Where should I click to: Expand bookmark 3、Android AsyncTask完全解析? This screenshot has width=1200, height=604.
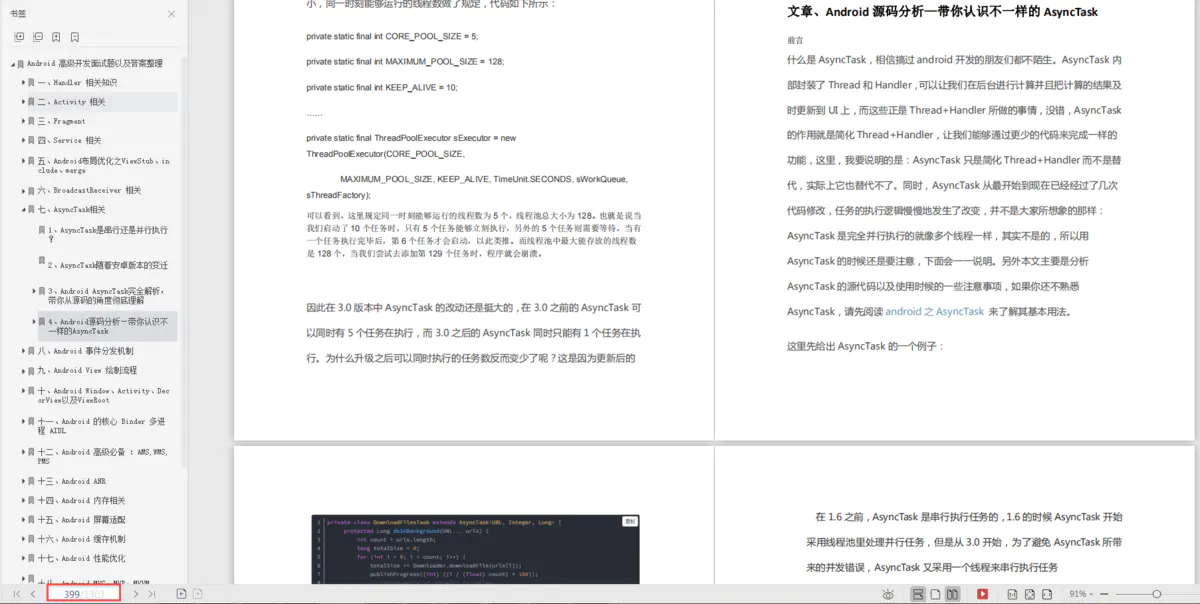tap(34, 291)
